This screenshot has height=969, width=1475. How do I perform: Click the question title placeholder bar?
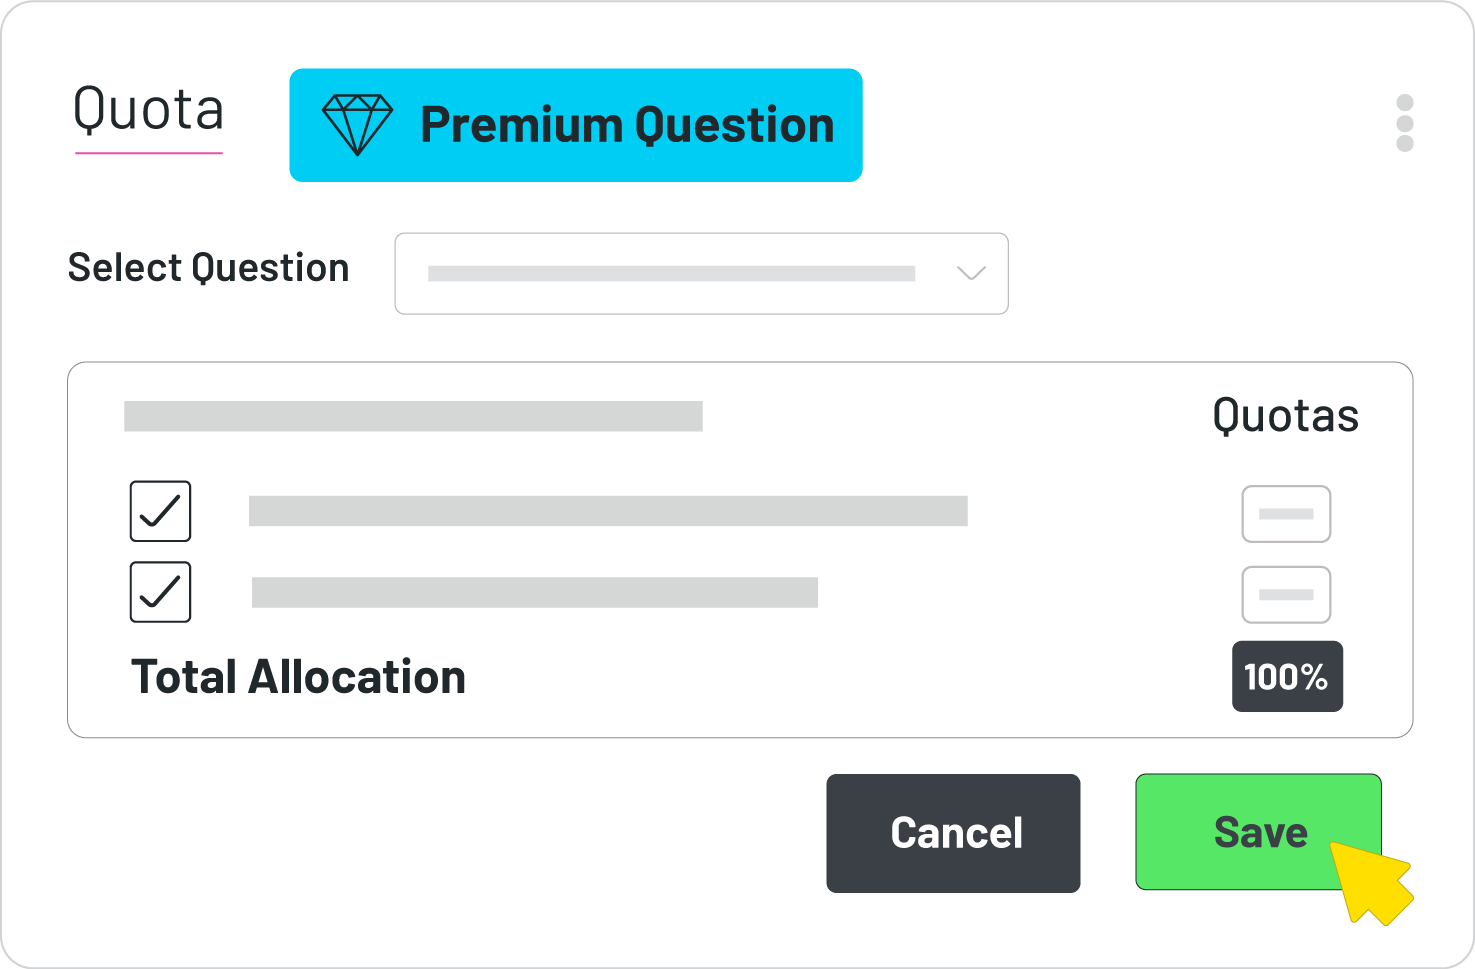[413, 416]
